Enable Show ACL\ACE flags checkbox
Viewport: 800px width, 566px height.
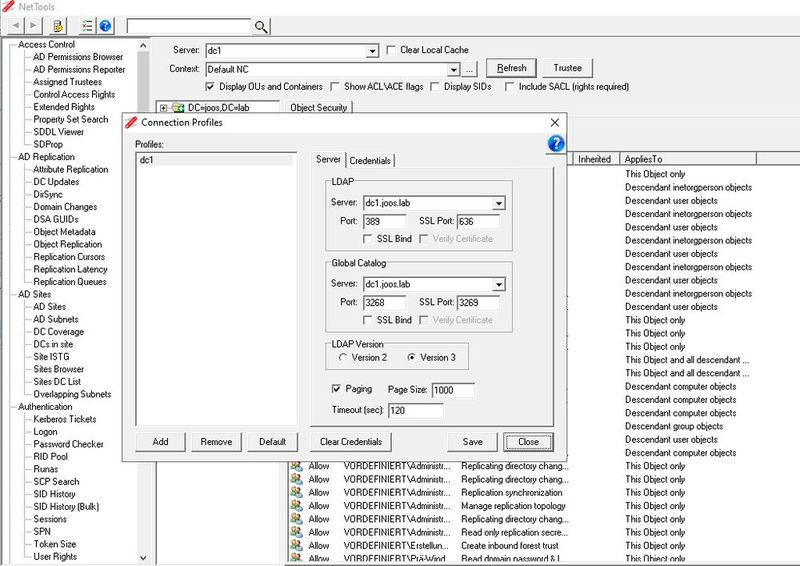click(335, 87)
